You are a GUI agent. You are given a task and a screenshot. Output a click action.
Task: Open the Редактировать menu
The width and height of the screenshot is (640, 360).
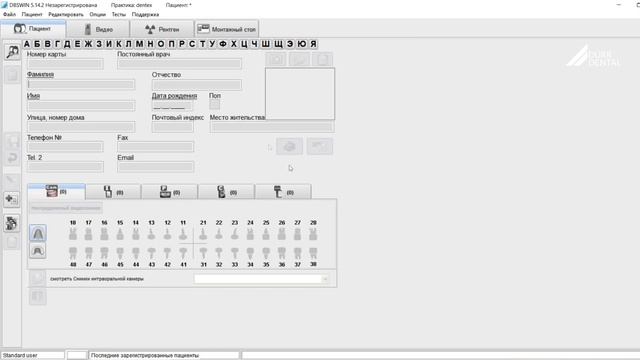pos(66,14)
